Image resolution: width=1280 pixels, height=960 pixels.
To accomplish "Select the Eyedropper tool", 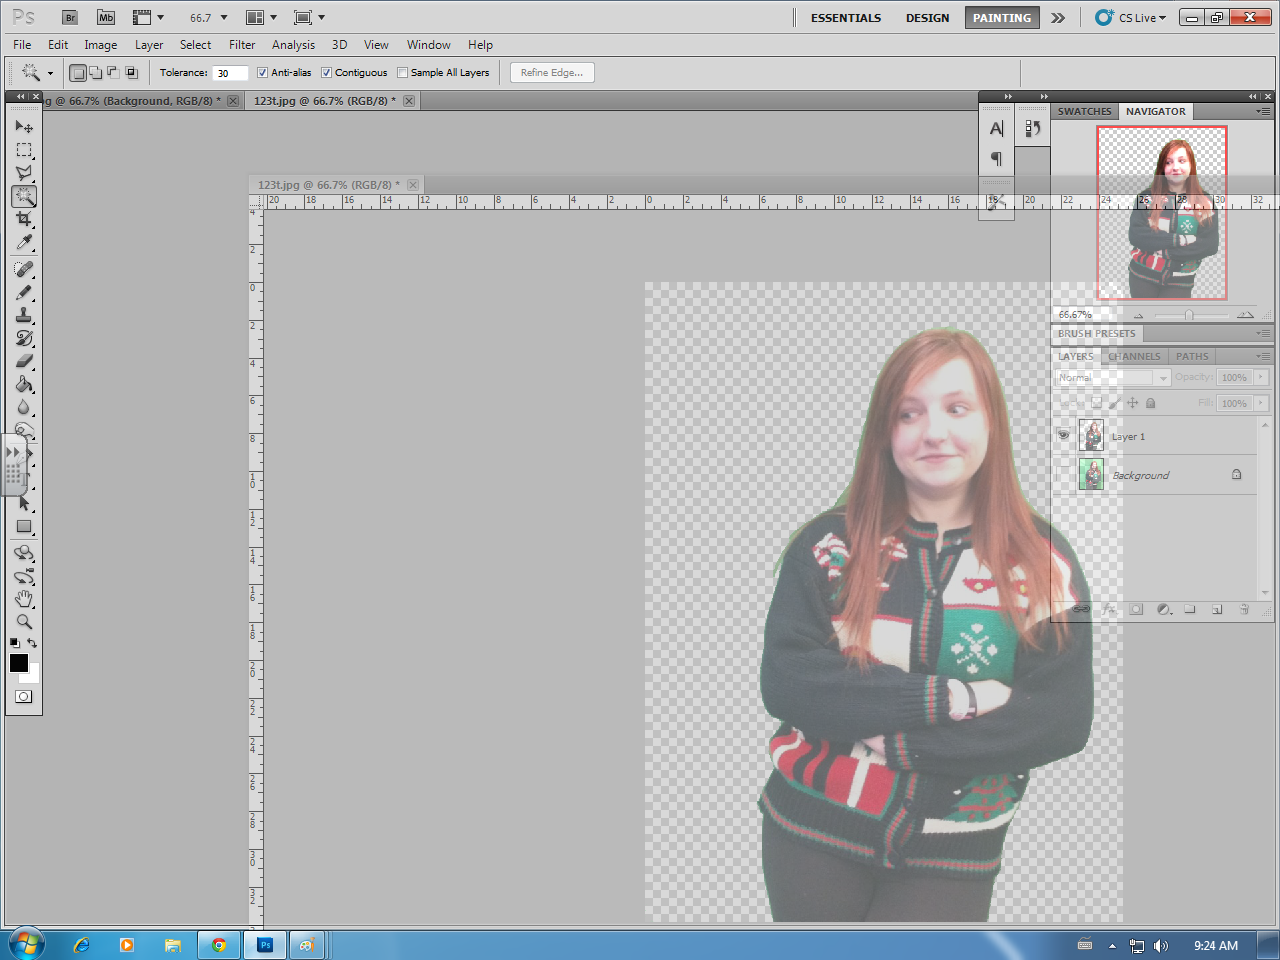I will pyautogui.click(x=24, y=243).
